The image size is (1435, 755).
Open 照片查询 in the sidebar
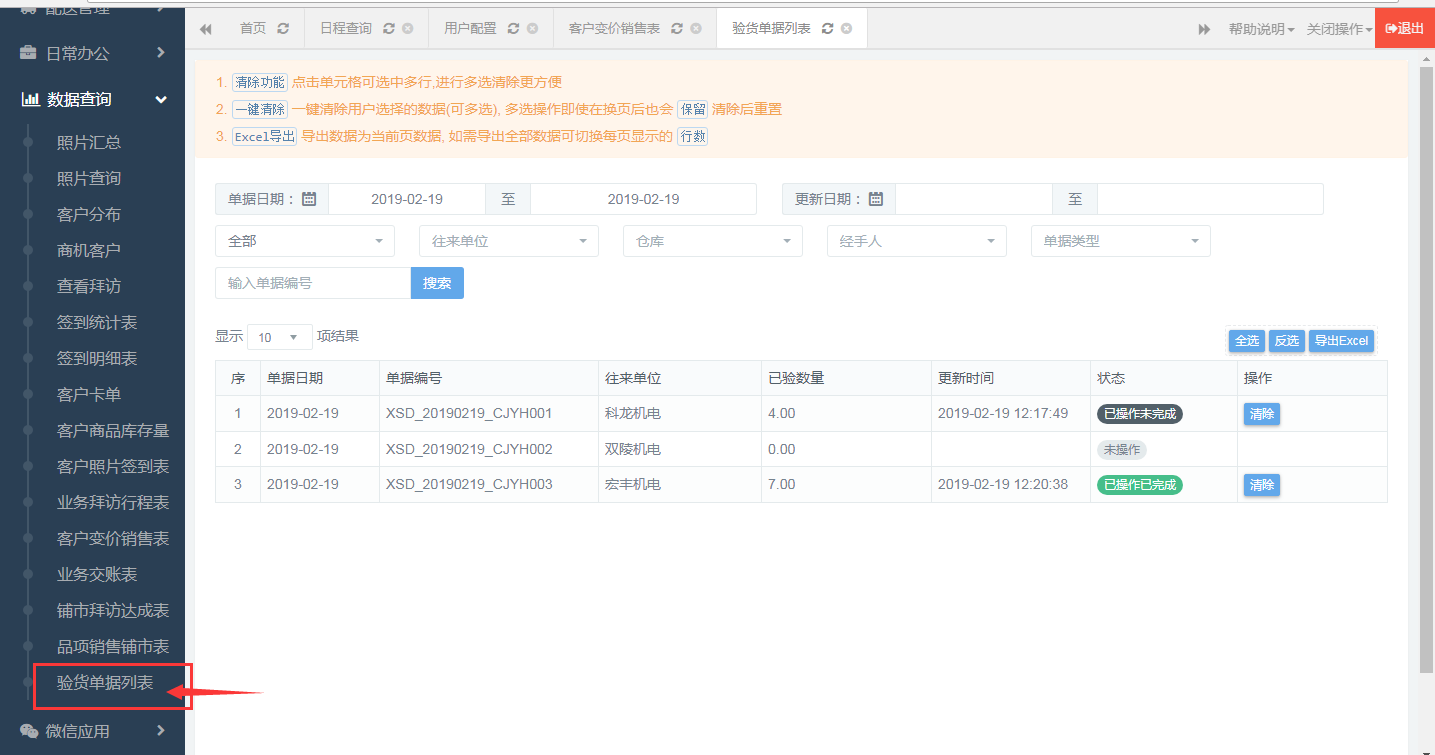89,178
